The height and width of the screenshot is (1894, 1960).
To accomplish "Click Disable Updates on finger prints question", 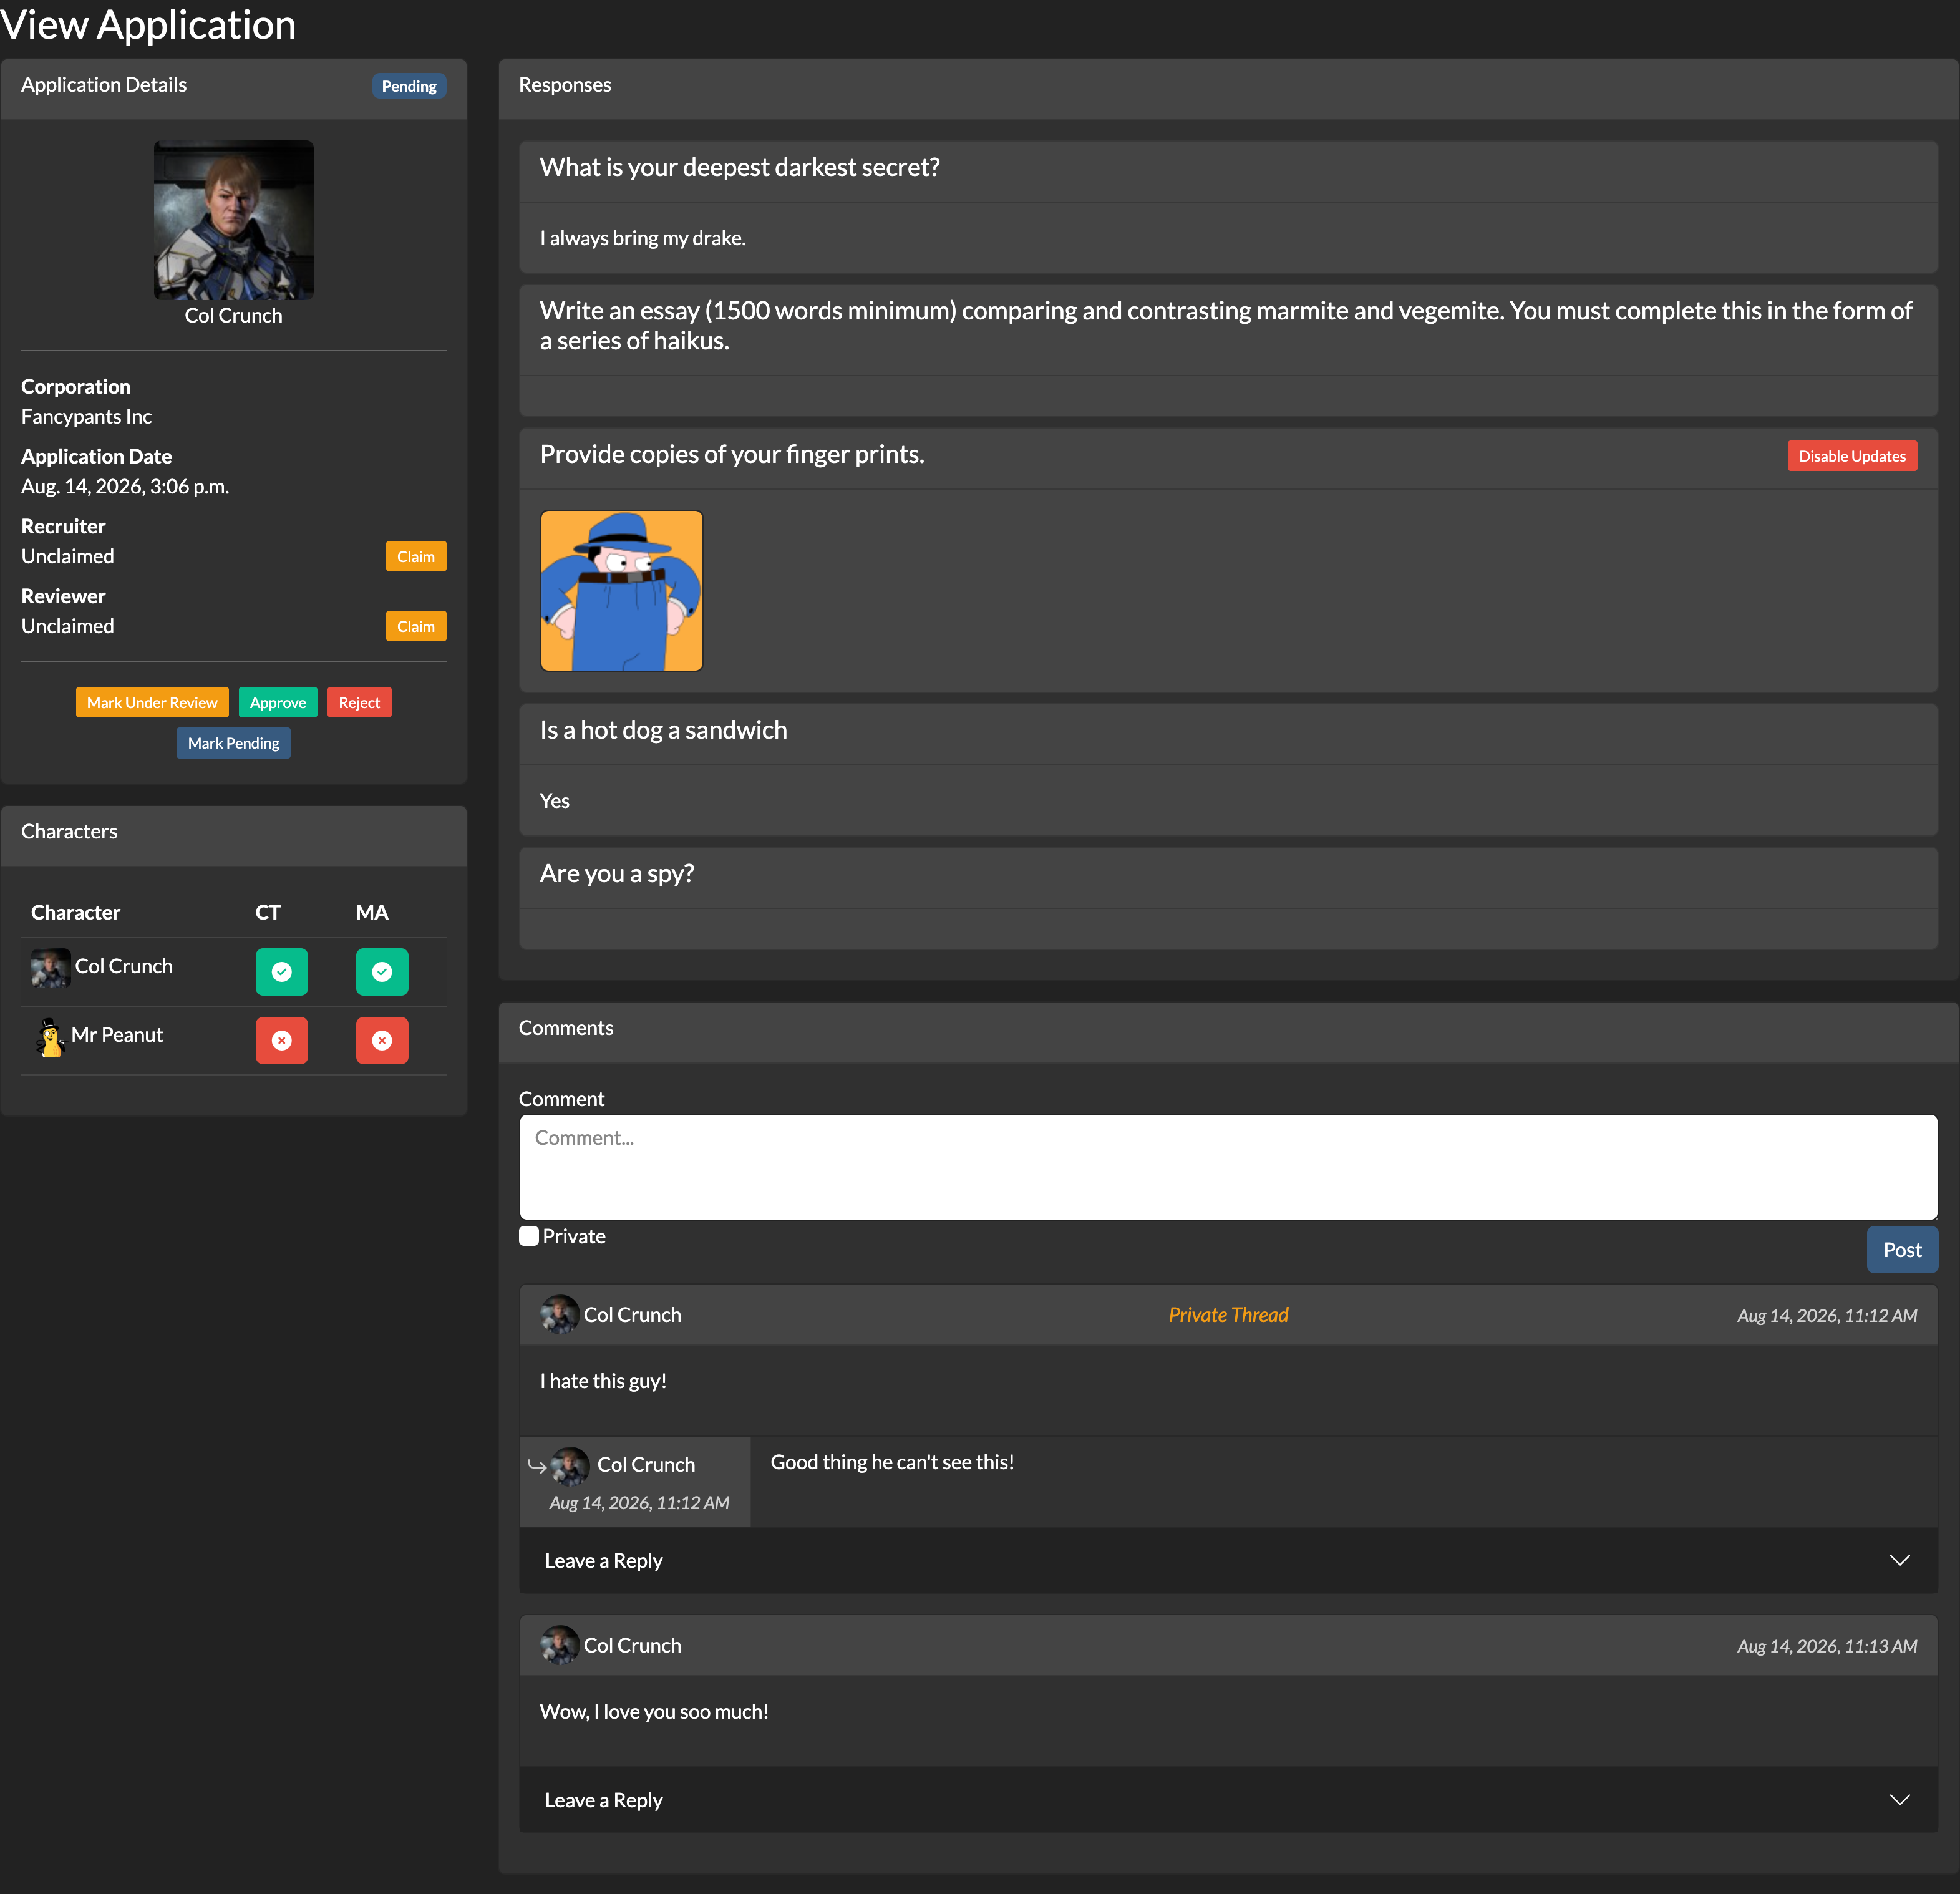I will pyautogui.click(x=1852, y=455).
